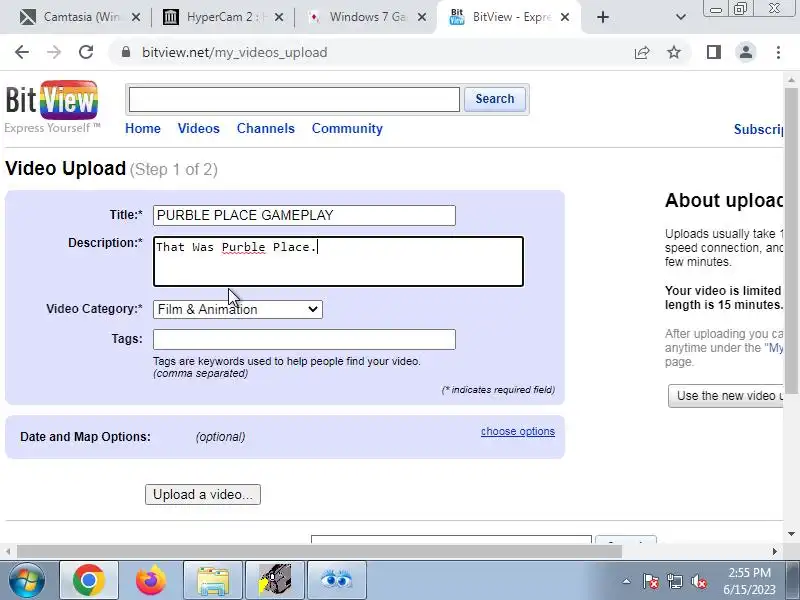Open the Videos section
800x600 pixels.
coord(198,129)
